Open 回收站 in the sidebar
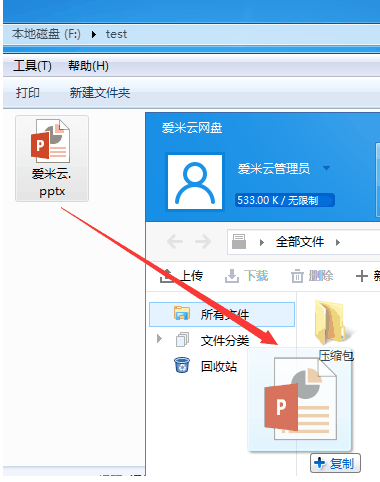380x482 pixels. coord(219,366)
